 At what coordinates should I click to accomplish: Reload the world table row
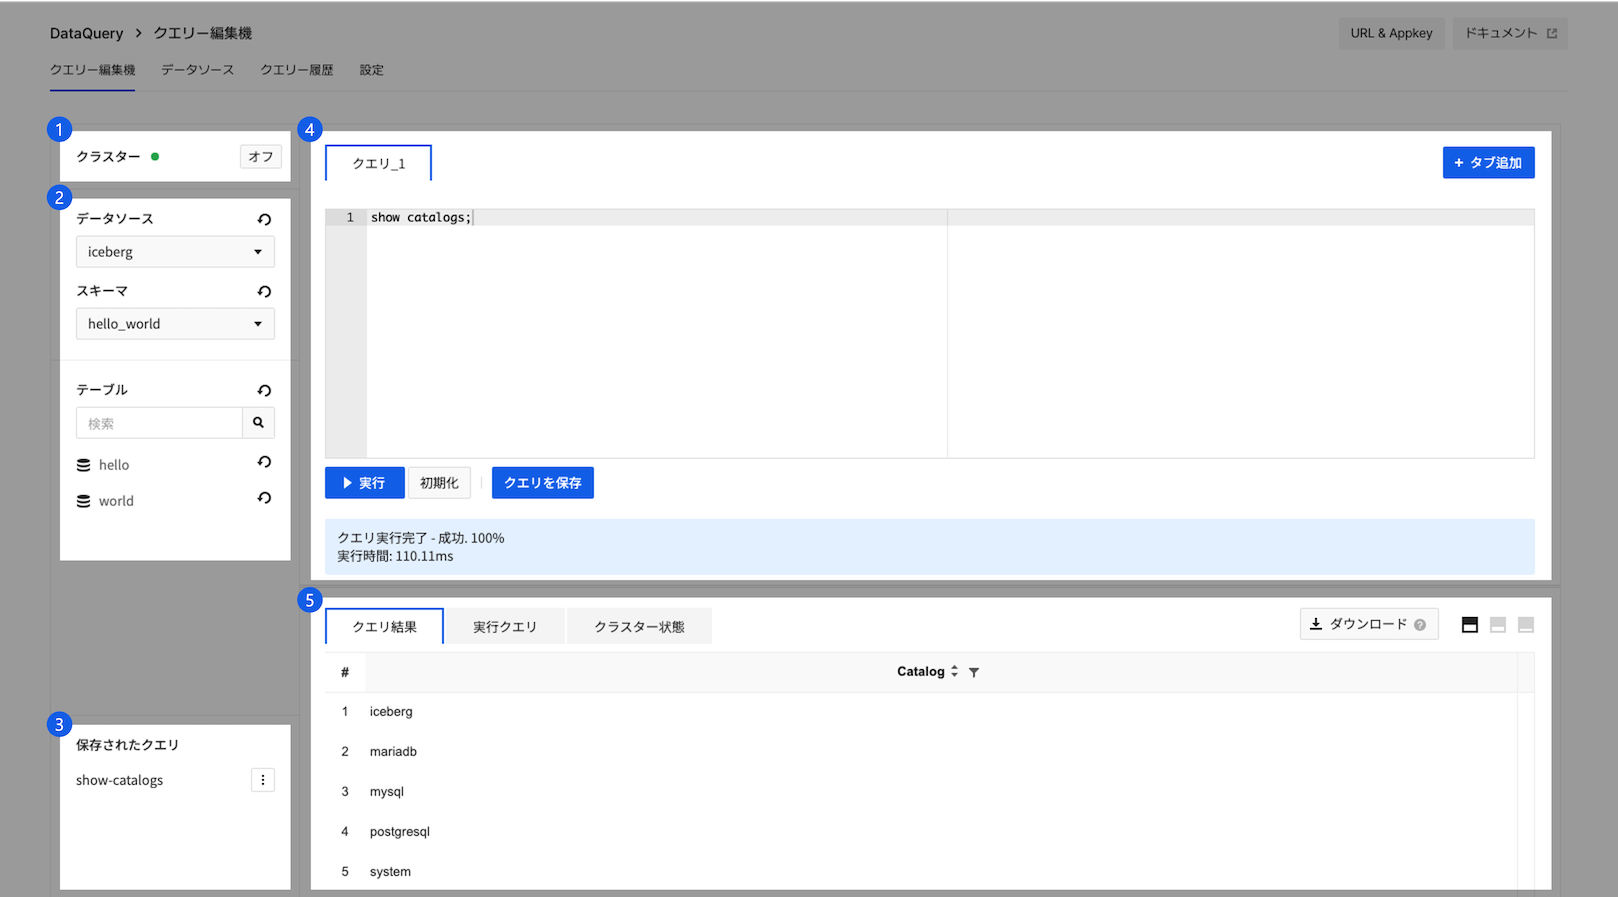tap(264, 498)
